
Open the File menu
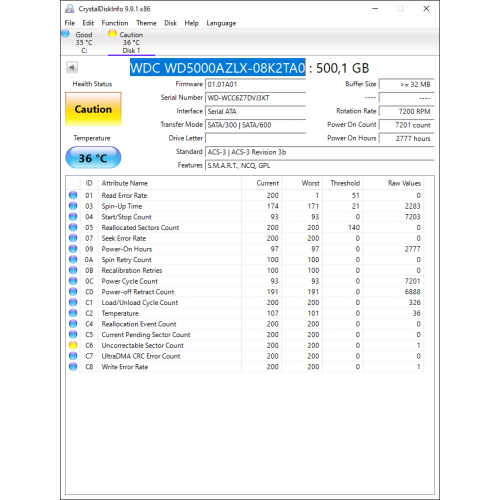point(70,23)
